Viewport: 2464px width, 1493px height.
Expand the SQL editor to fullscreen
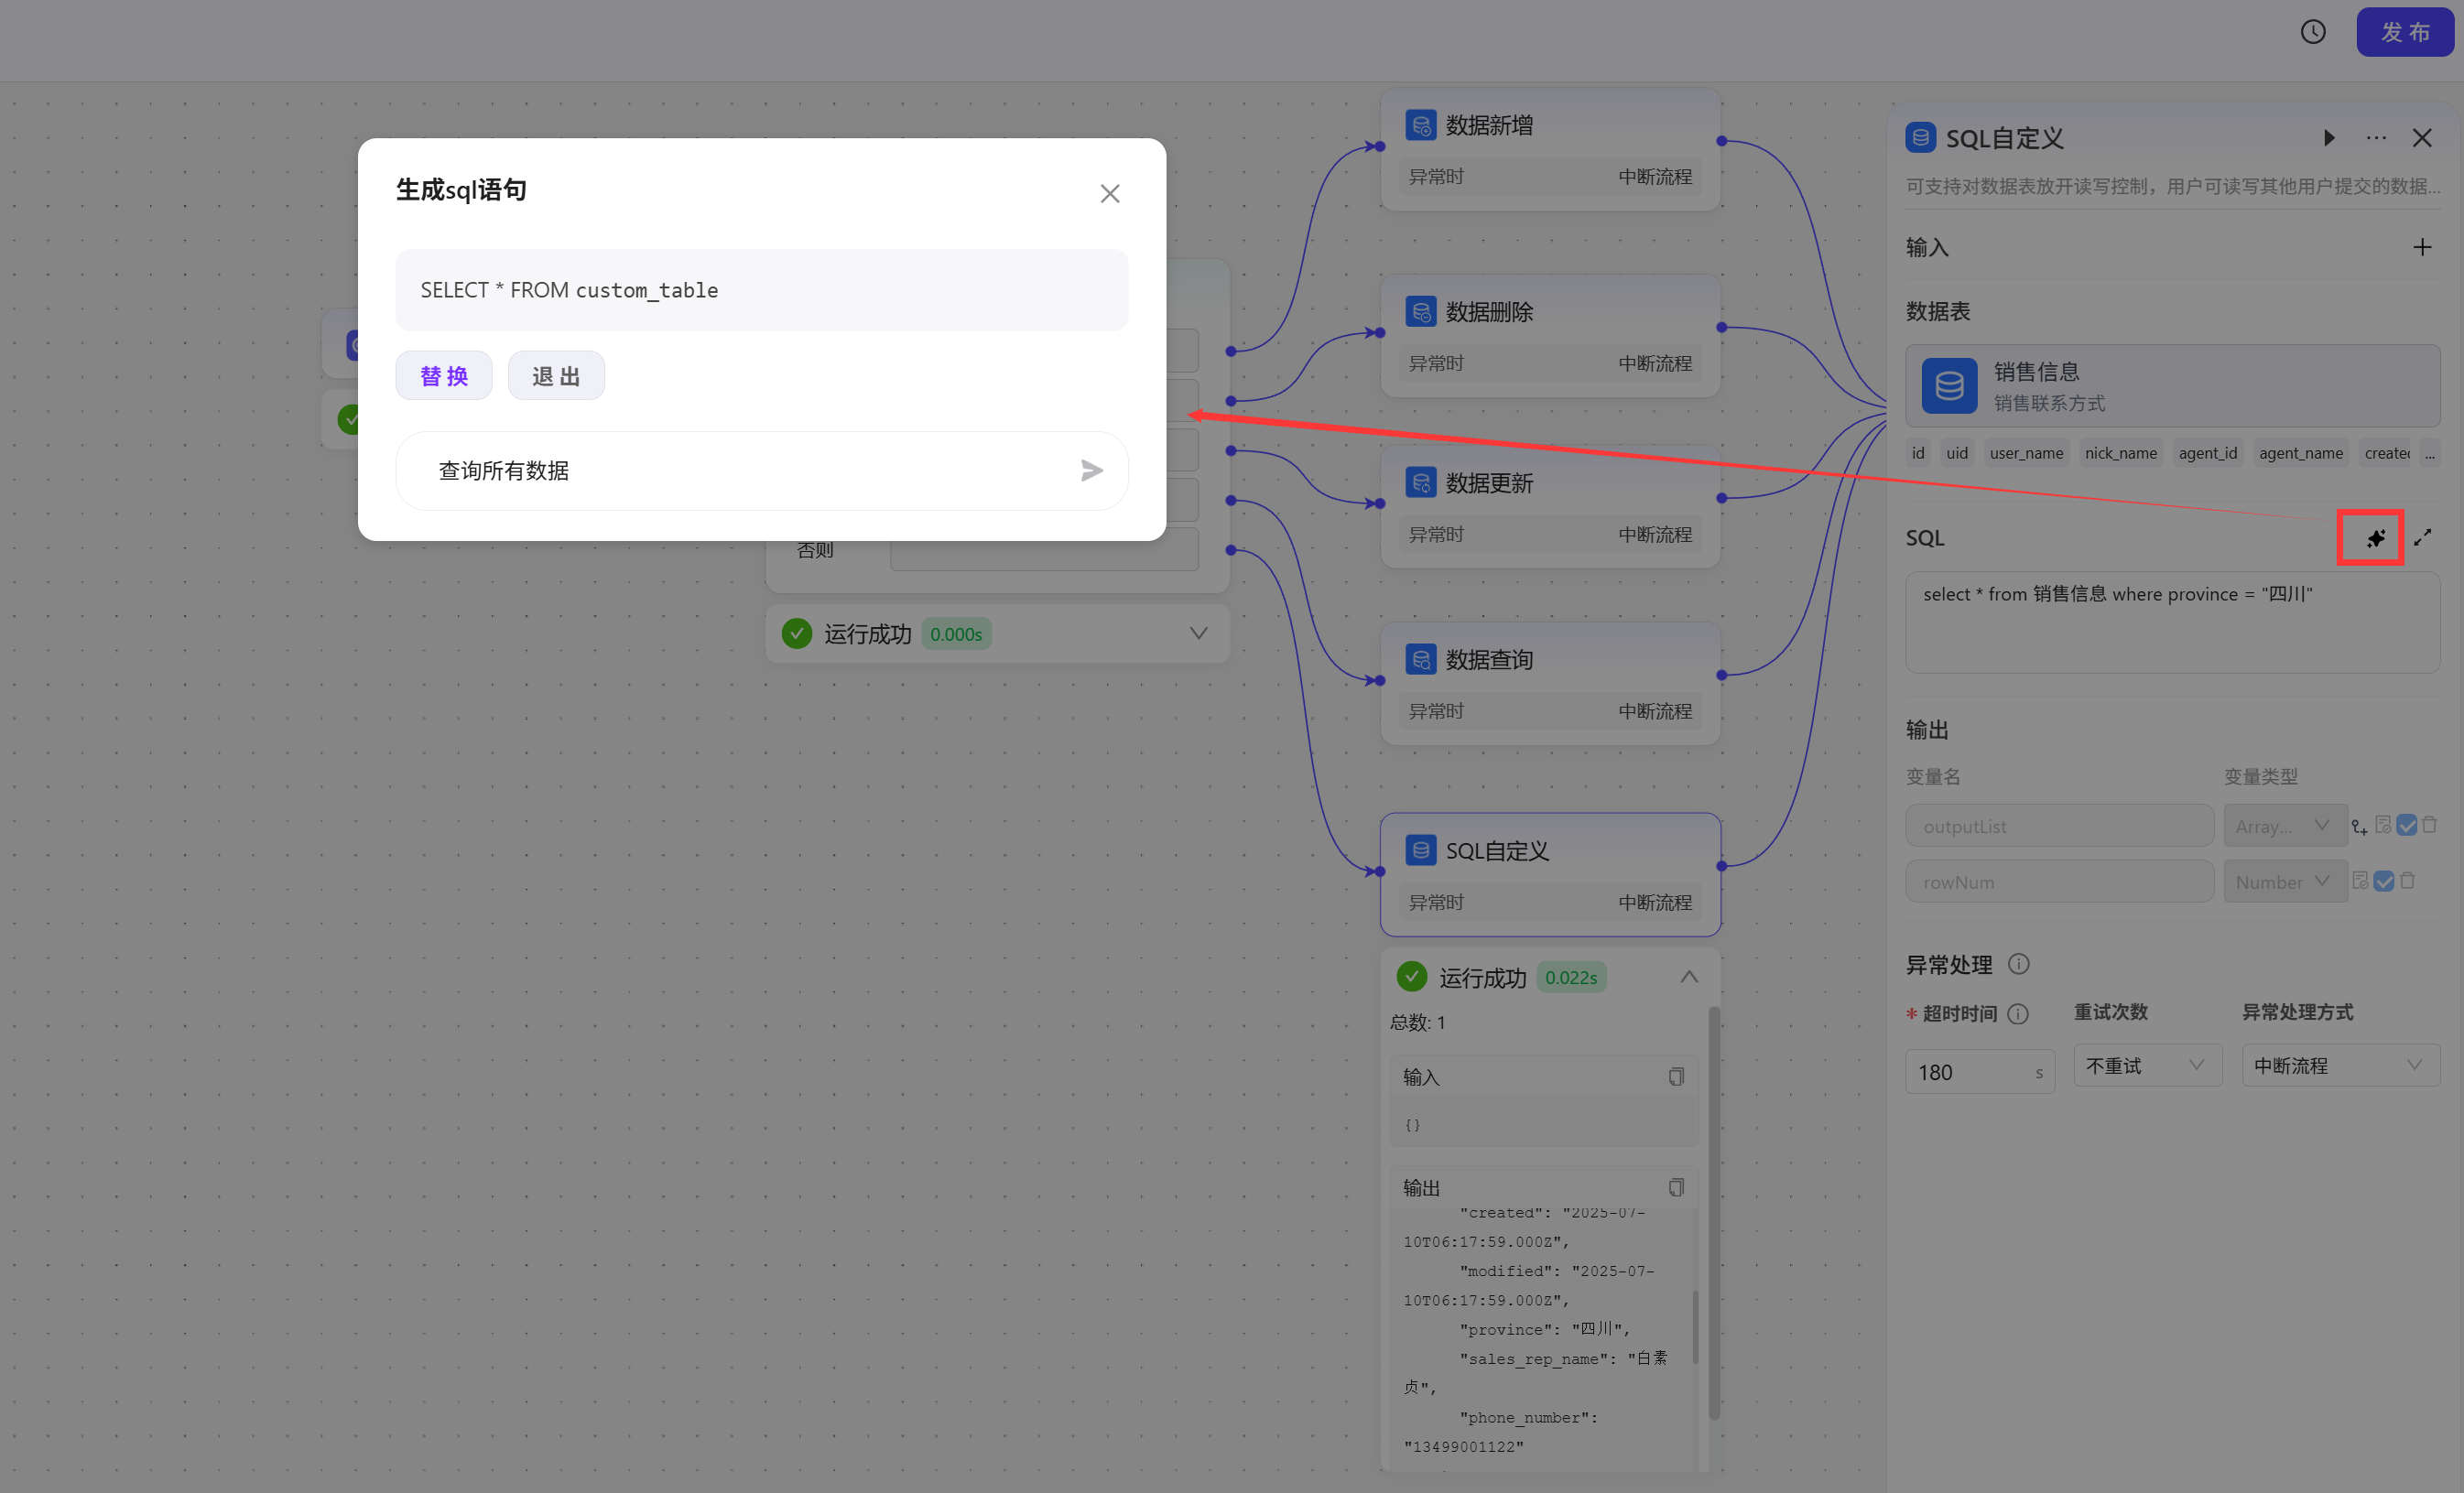[2422, 538]
